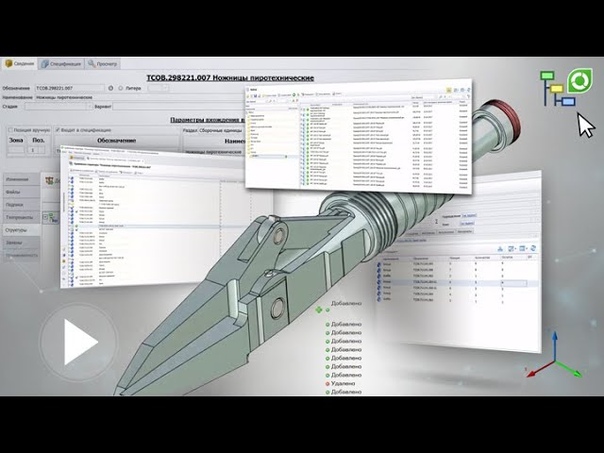
Task: Click the Обозначение input field
Action: [68, 88]
